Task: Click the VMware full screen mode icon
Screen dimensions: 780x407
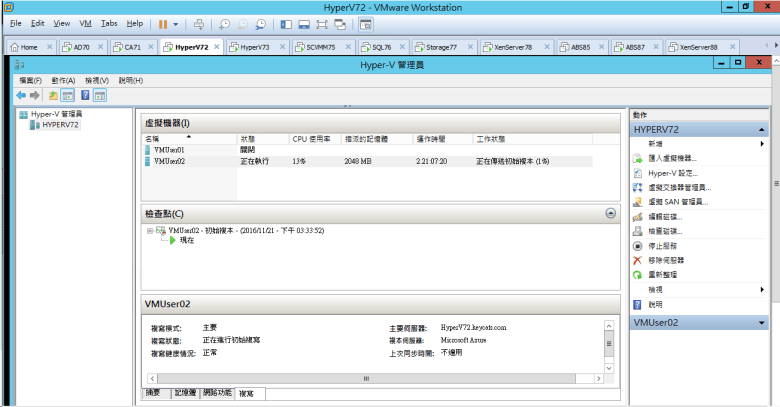Action: click(x=323, y=23)
